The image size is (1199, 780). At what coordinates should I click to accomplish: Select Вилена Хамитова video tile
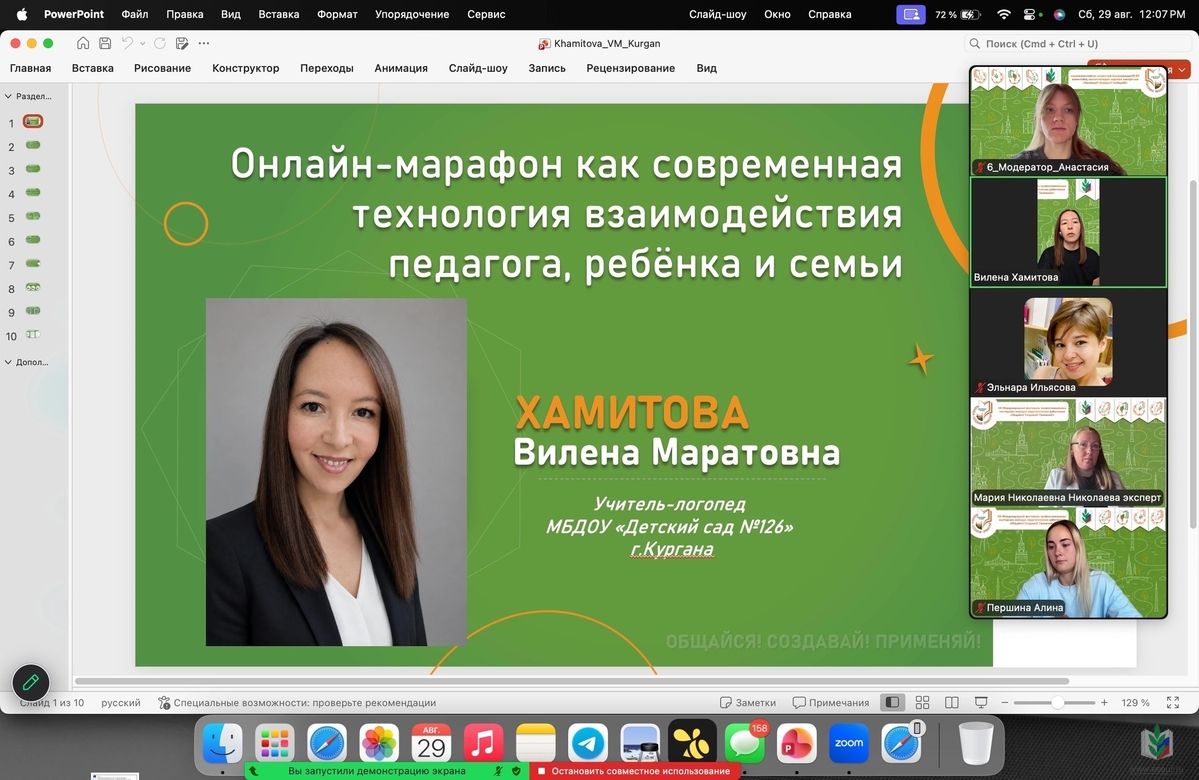[1068, 232]
